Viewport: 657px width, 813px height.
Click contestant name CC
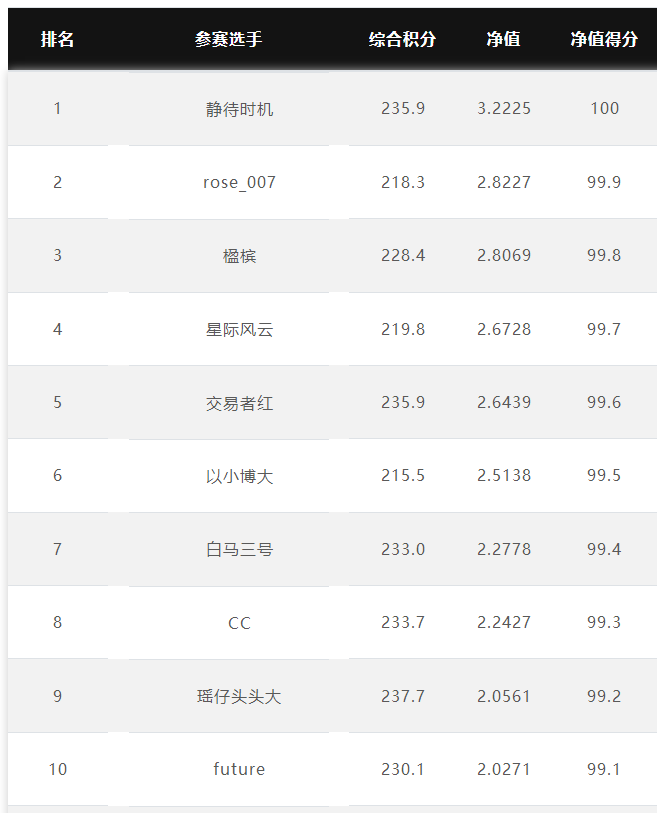pyautogui.click(x=239, y=623)
